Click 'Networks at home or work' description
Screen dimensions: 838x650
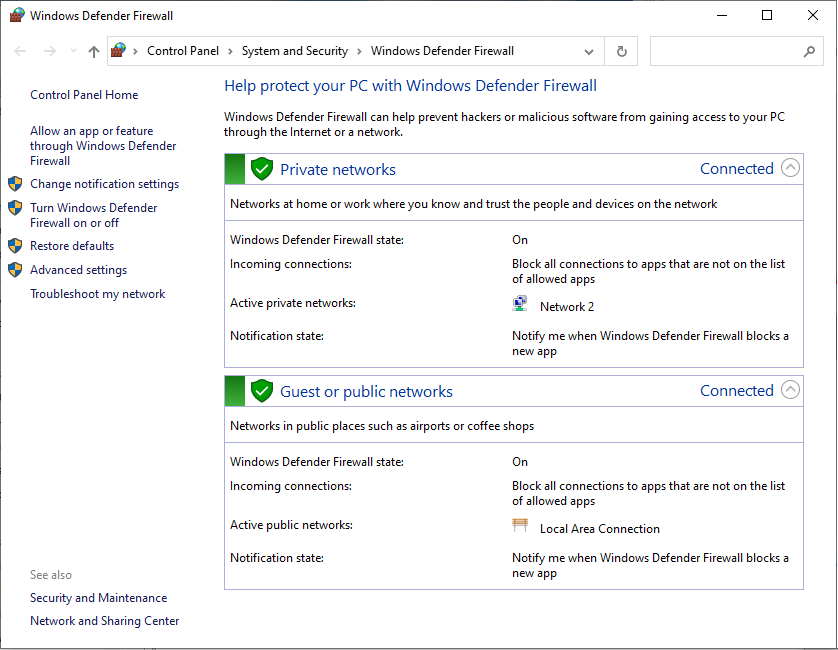474,204
